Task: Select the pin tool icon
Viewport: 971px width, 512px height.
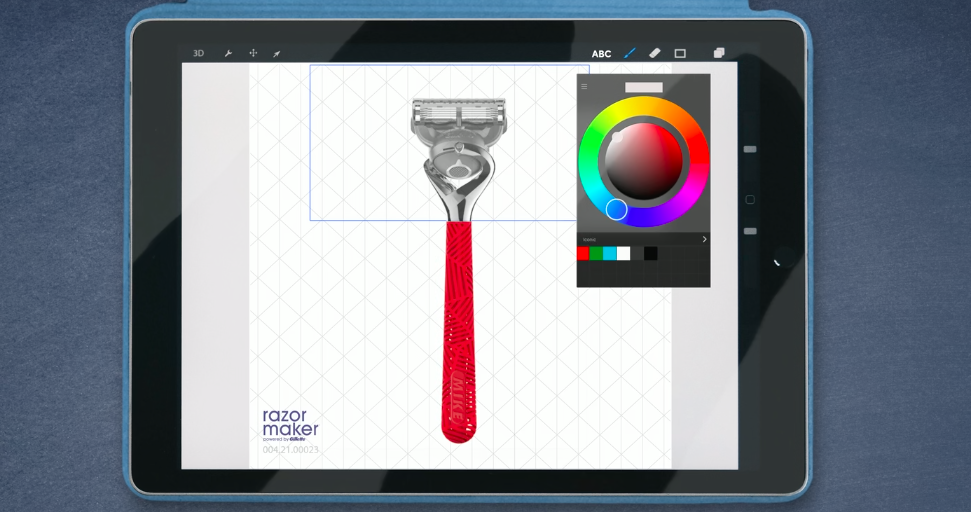Action: pyautogui.click(x=277, y=53)
